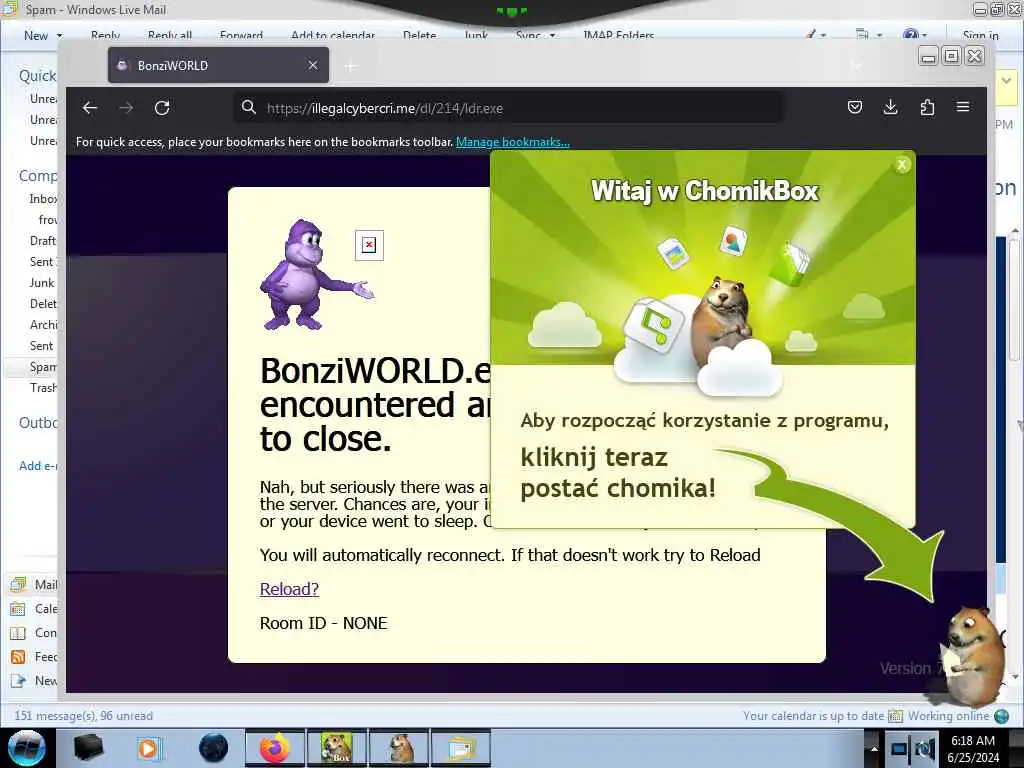Click the address bar URL field
The image size is (1024, 768).
pyautogui.click(x=509, y=108)
